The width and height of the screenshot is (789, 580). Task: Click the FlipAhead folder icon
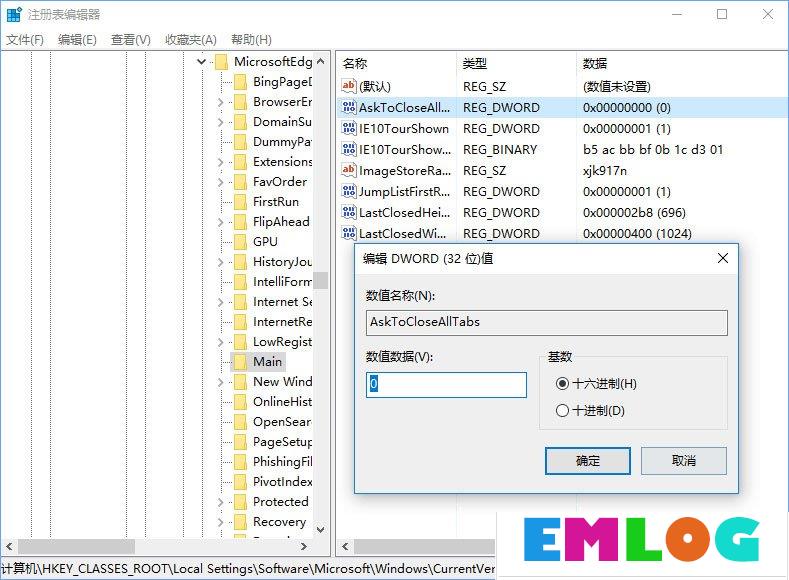(241, 222)
